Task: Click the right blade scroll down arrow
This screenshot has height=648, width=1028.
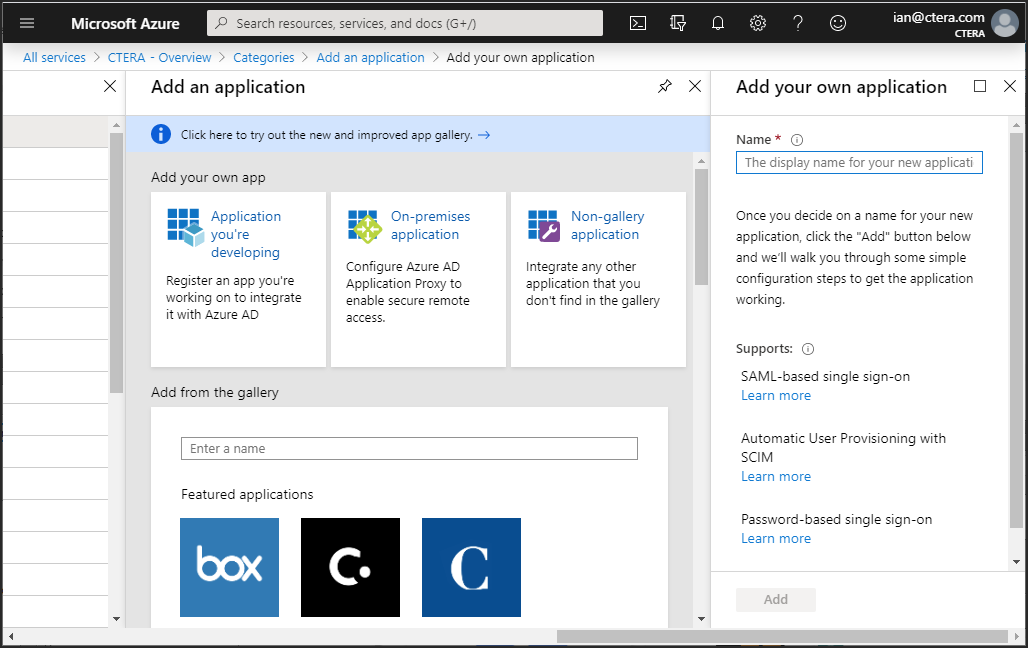Action: (x=1016, y=562)
